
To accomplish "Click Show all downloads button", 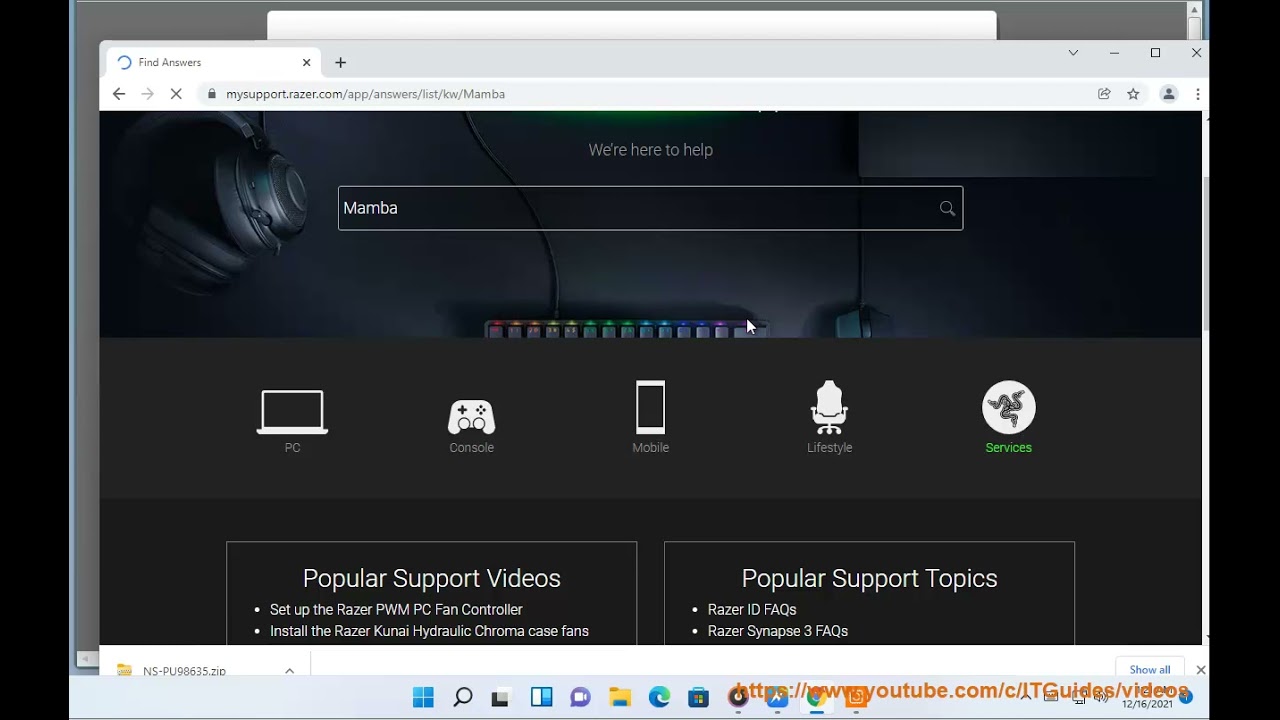I will click(x=1150, y=669).
